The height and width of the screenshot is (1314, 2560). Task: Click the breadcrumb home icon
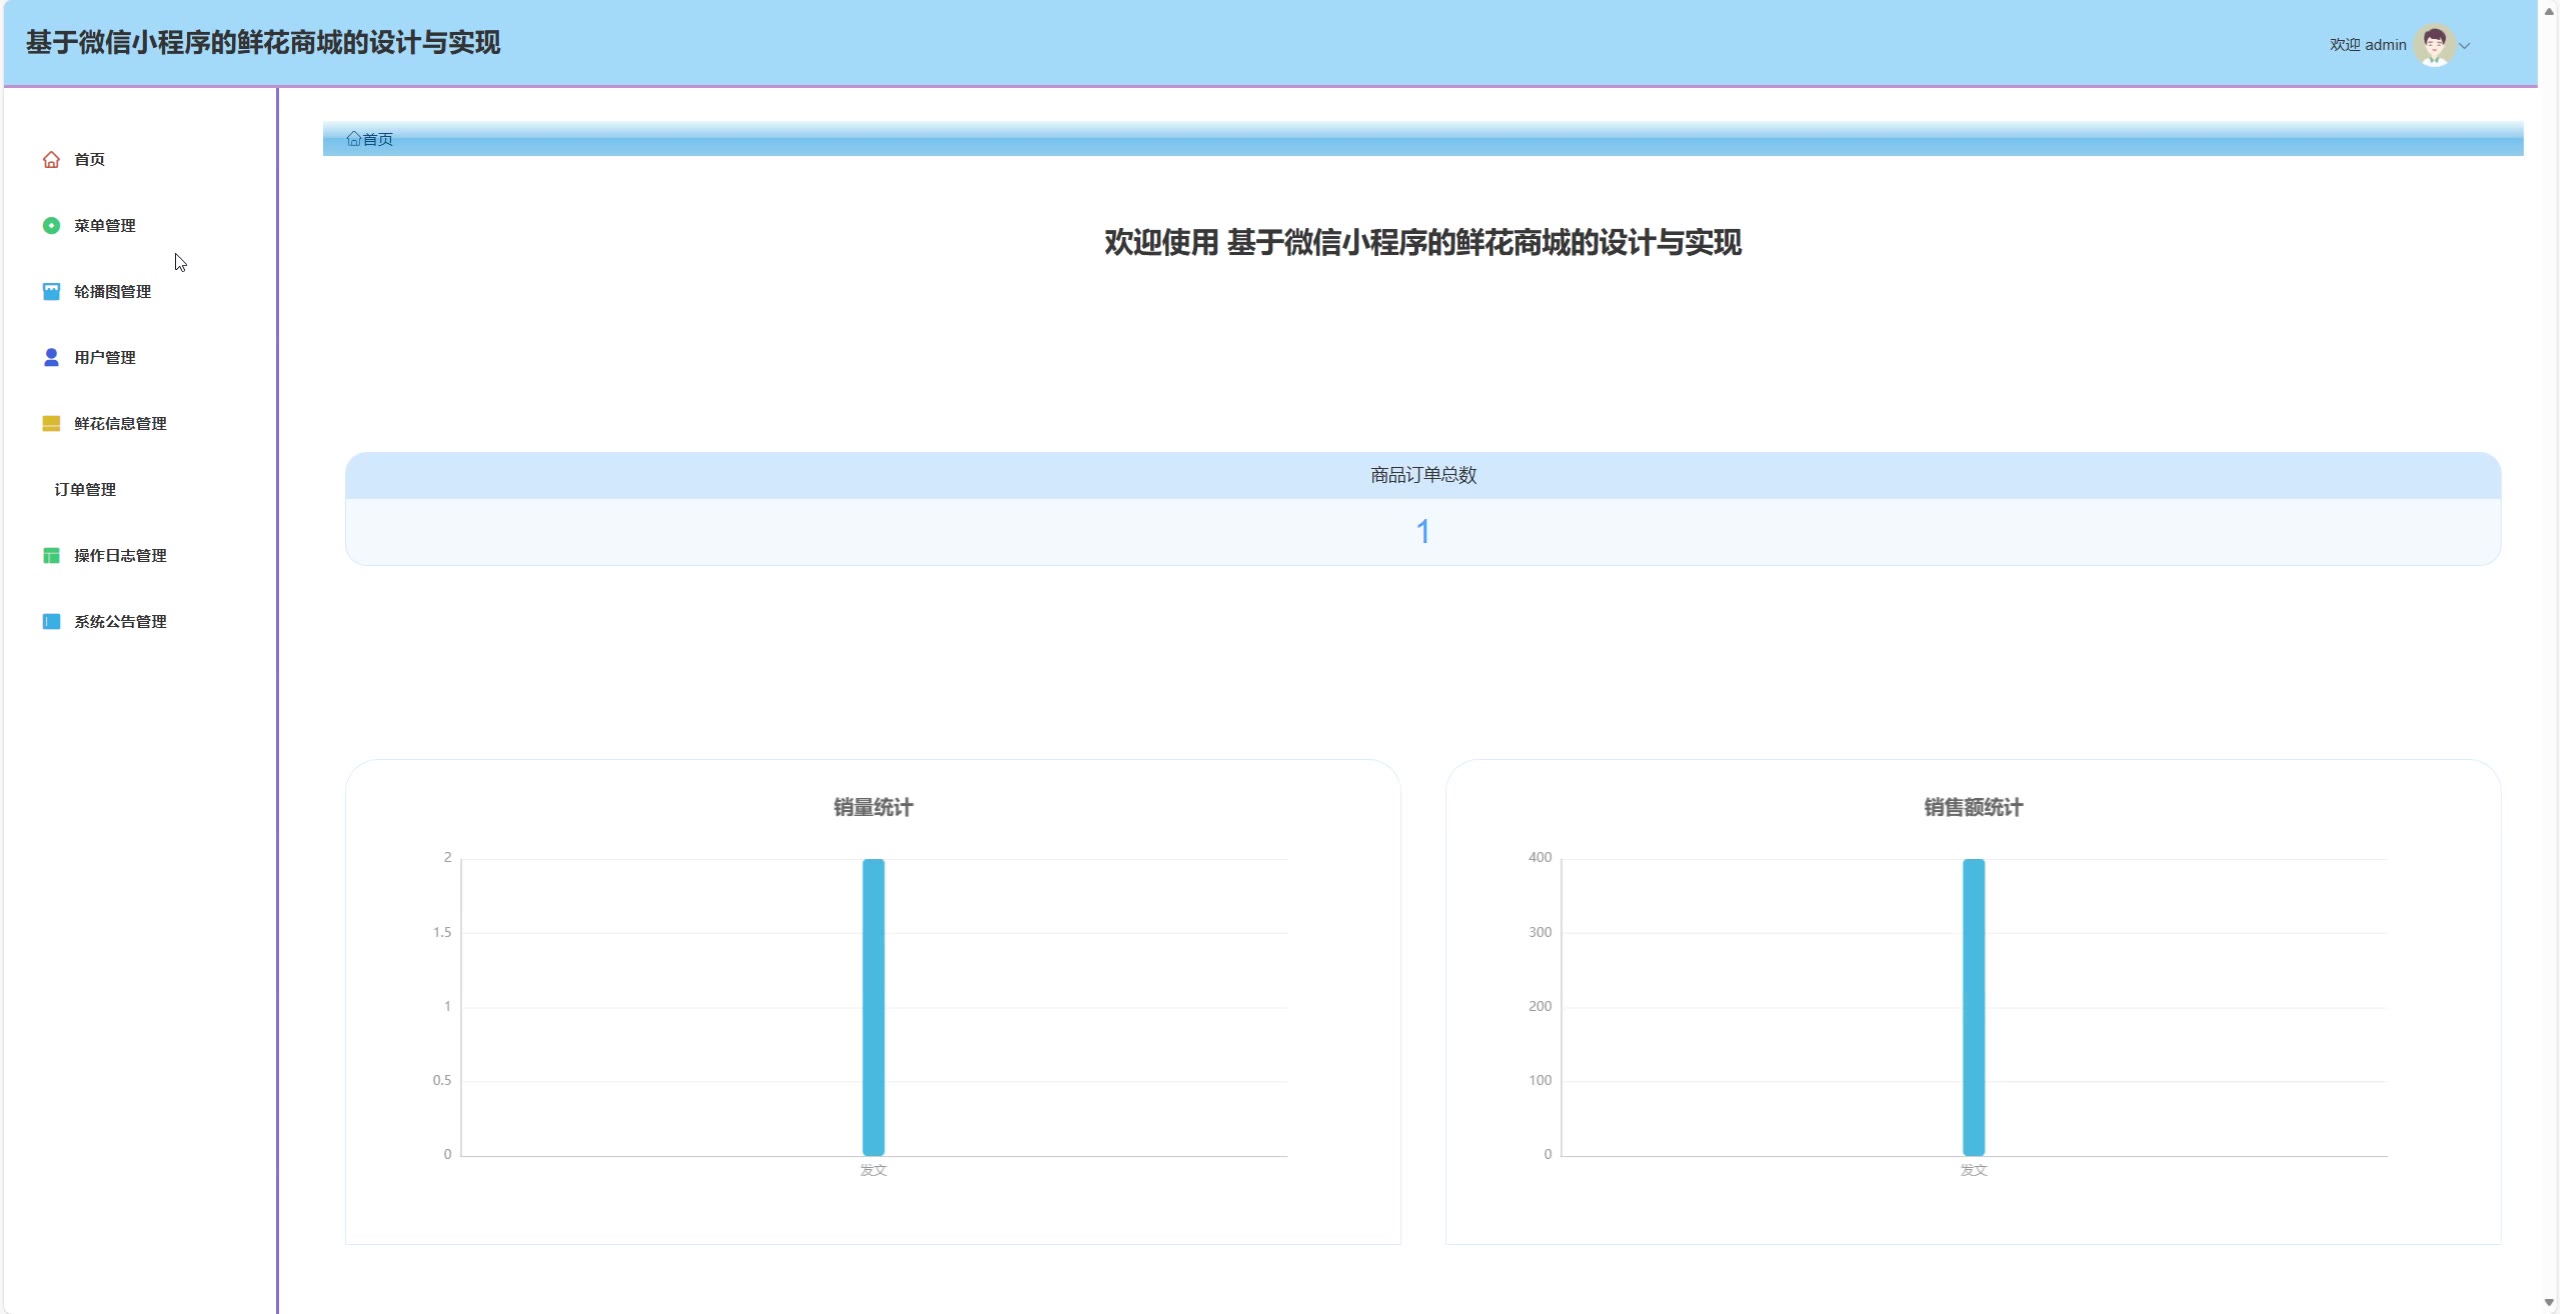click(x=353, y=139)
